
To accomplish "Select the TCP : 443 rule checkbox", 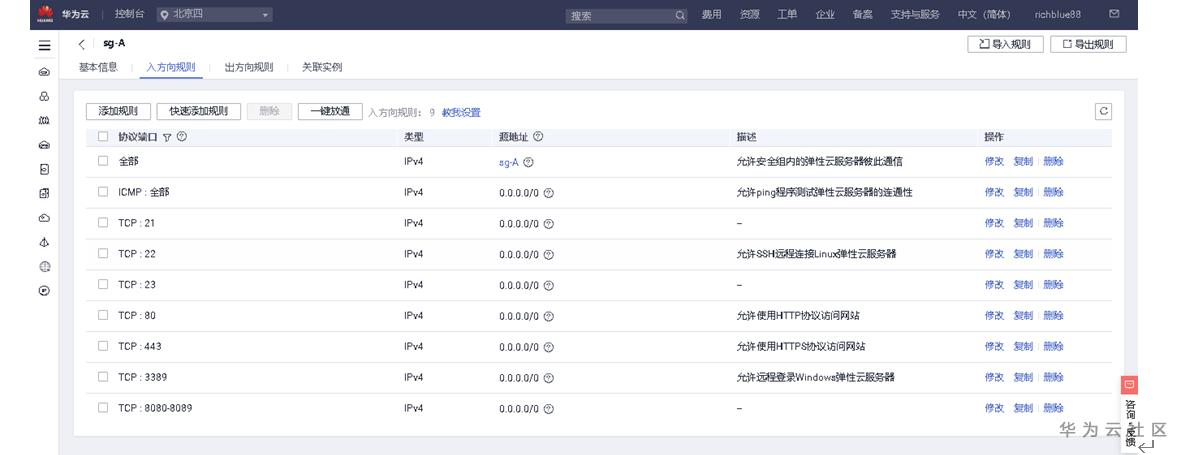I will [x=103, y=346].
